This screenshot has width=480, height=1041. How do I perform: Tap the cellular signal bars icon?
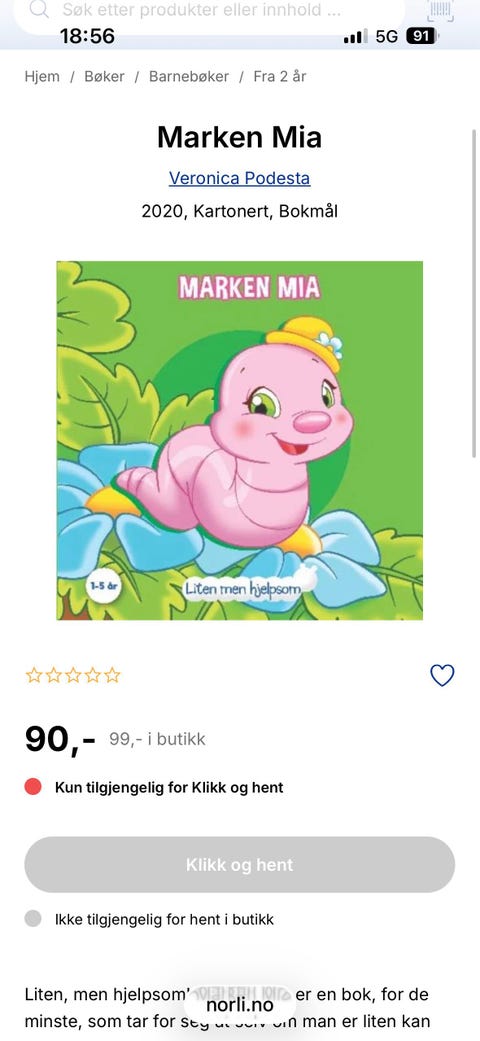tap(355, 37)
